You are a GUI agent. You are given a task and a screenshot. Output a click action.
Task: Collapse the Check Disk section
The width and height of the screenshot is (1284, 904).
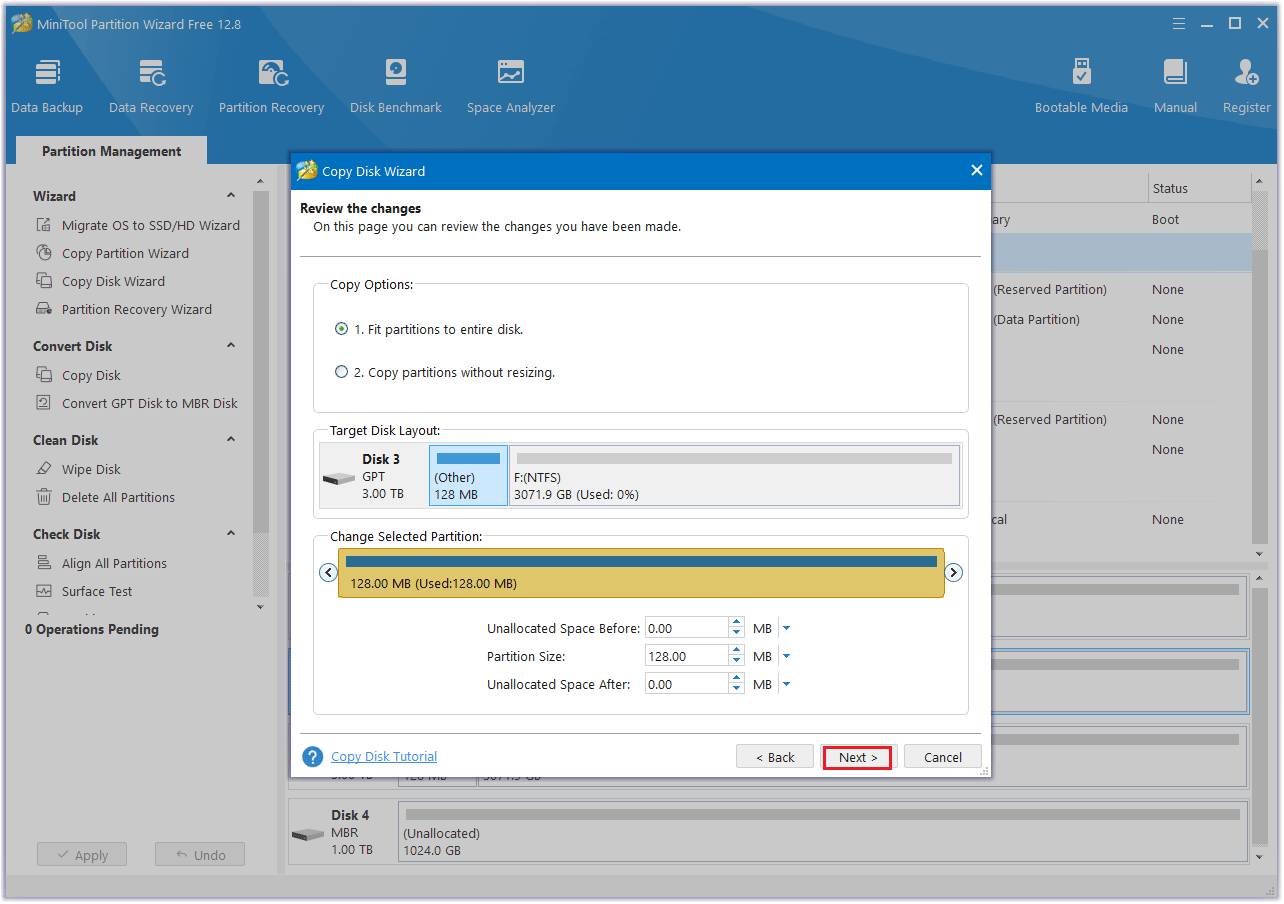(231, 534)
